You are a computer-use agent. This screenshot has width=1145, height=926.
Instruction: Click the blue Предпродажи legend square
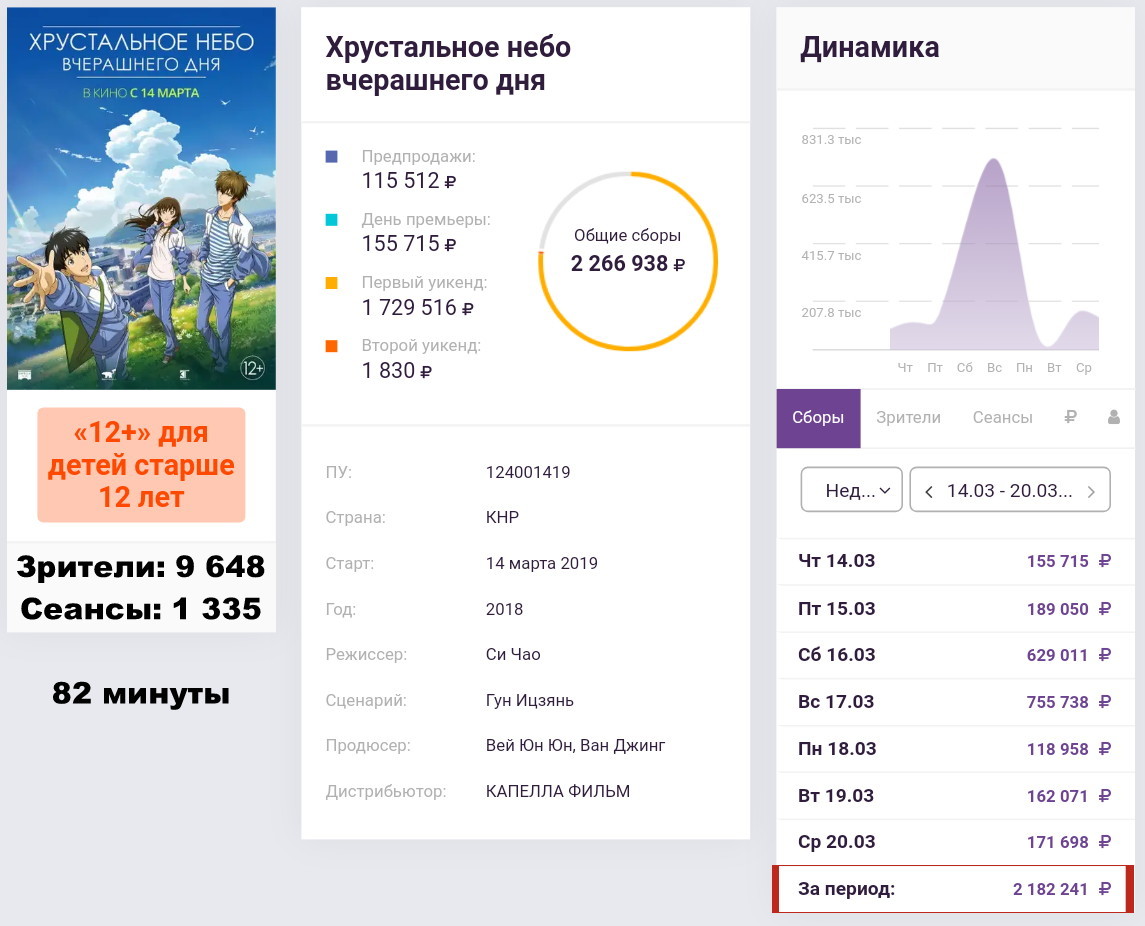[x=332, y=157]
